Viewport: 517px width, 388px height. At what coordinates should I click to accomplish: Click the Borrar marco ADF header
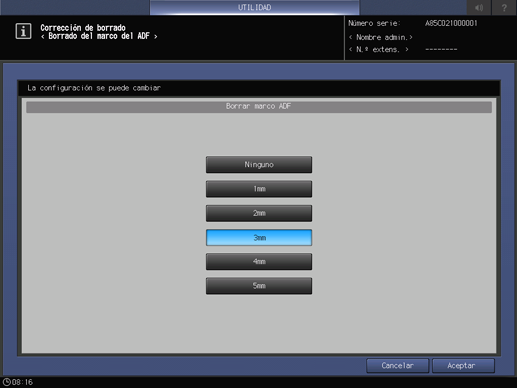(259, 107)
